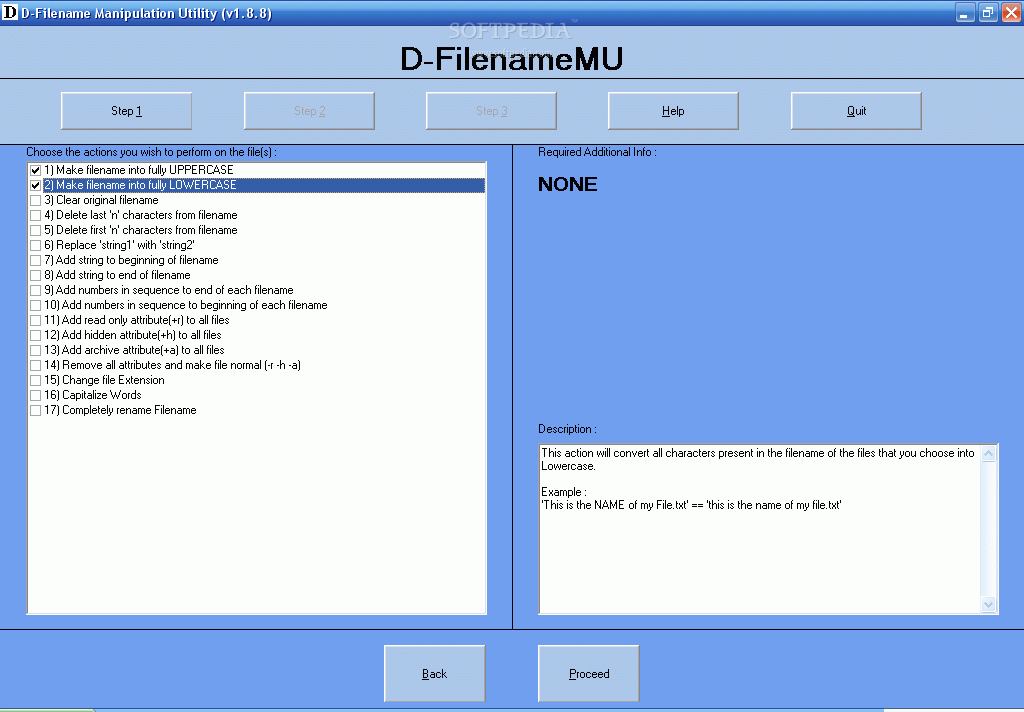Tick checkbox 9 for sequence numbers at end

(x=35, y=291)
